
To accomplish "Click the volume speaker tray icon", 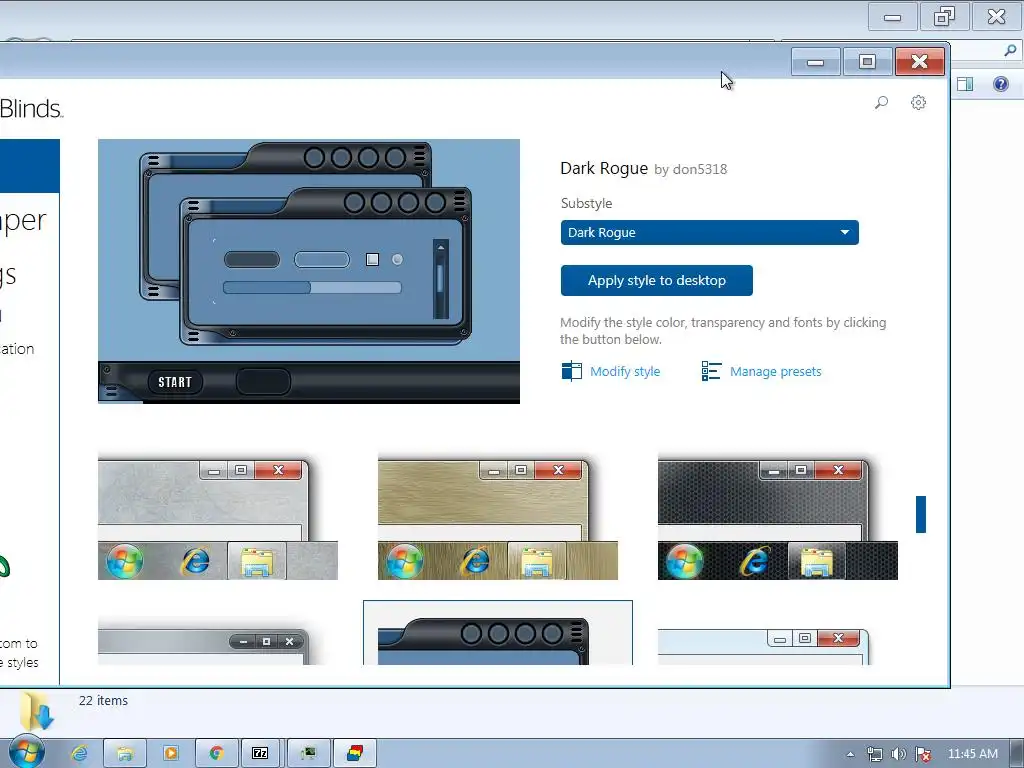I will [899, 754].
